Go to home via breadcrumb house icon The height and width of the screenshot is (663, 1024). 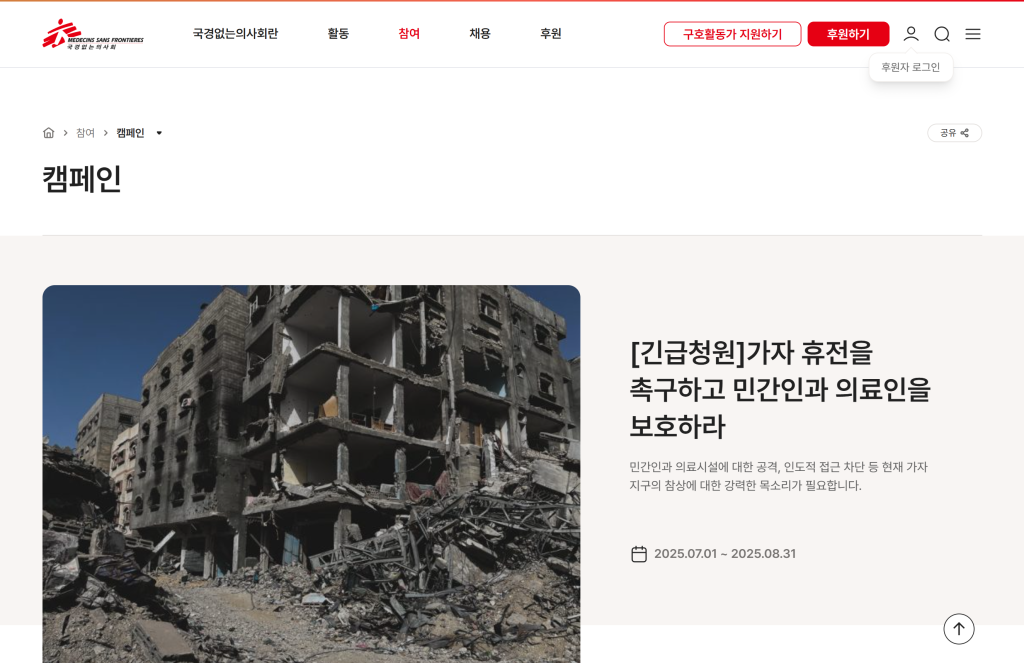coord(48,133)
